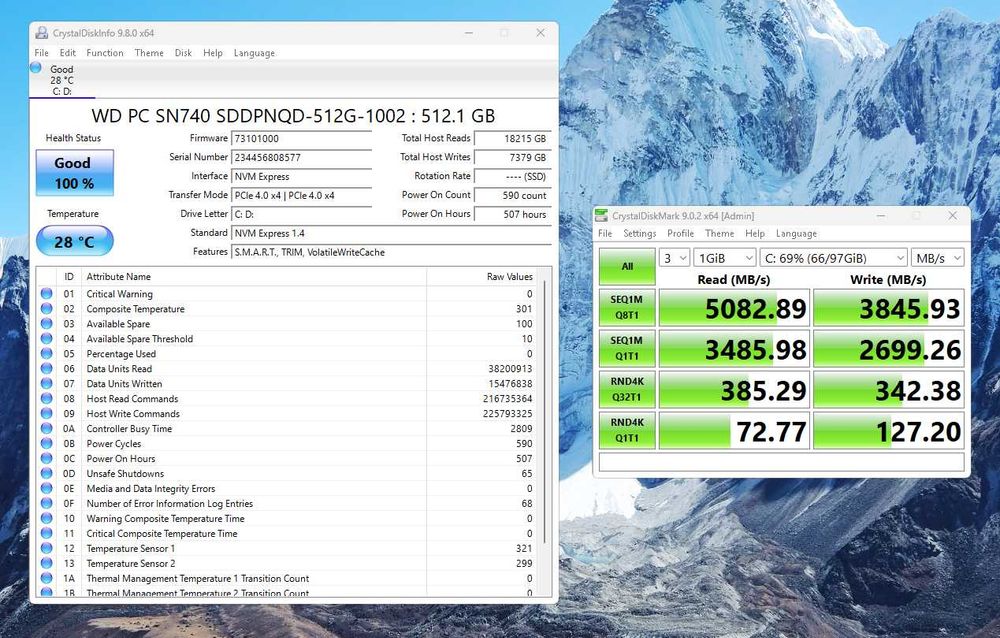Open Help menu in CrystalDiskMark

[754, 234]
